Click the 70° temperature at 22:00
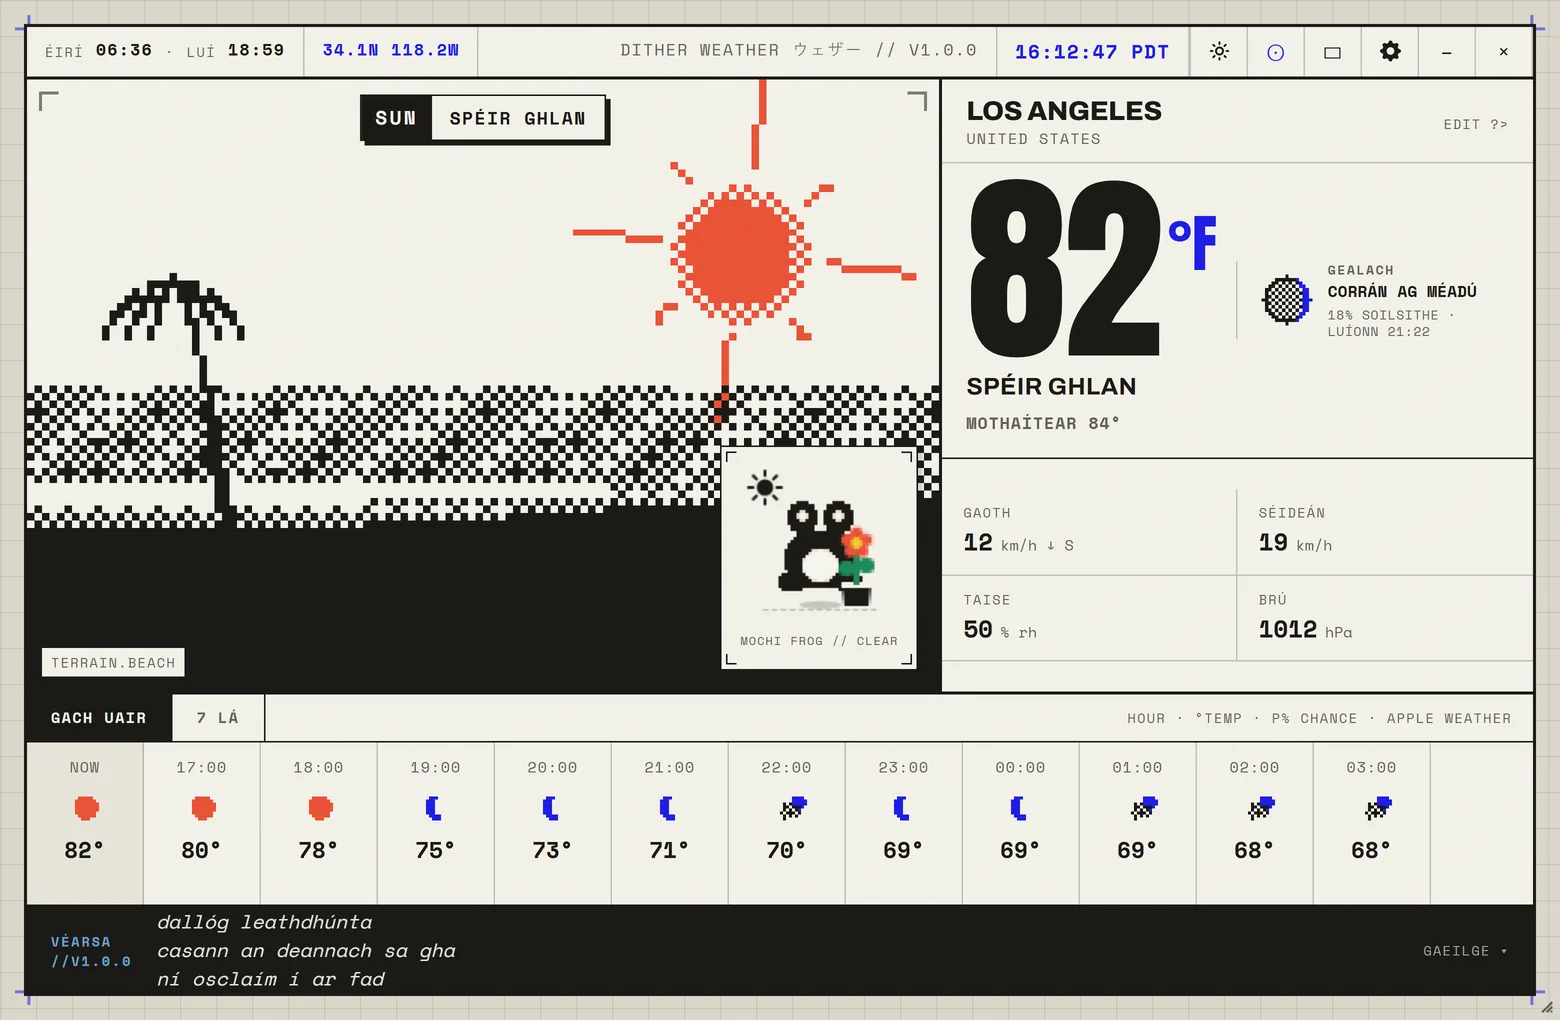This screenshot has height=1020, width=1560. (x=786, y=851)
